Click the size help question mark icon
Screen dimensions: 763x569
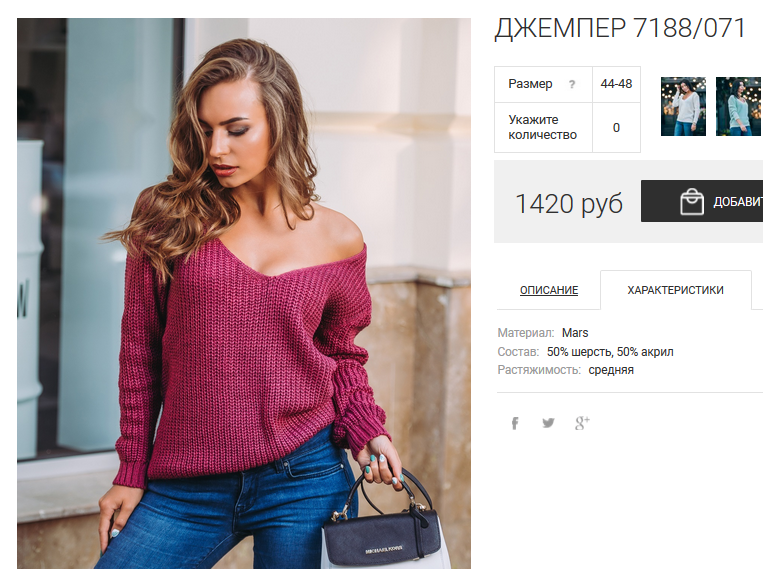pyautogui.click(x=572, y=84)
